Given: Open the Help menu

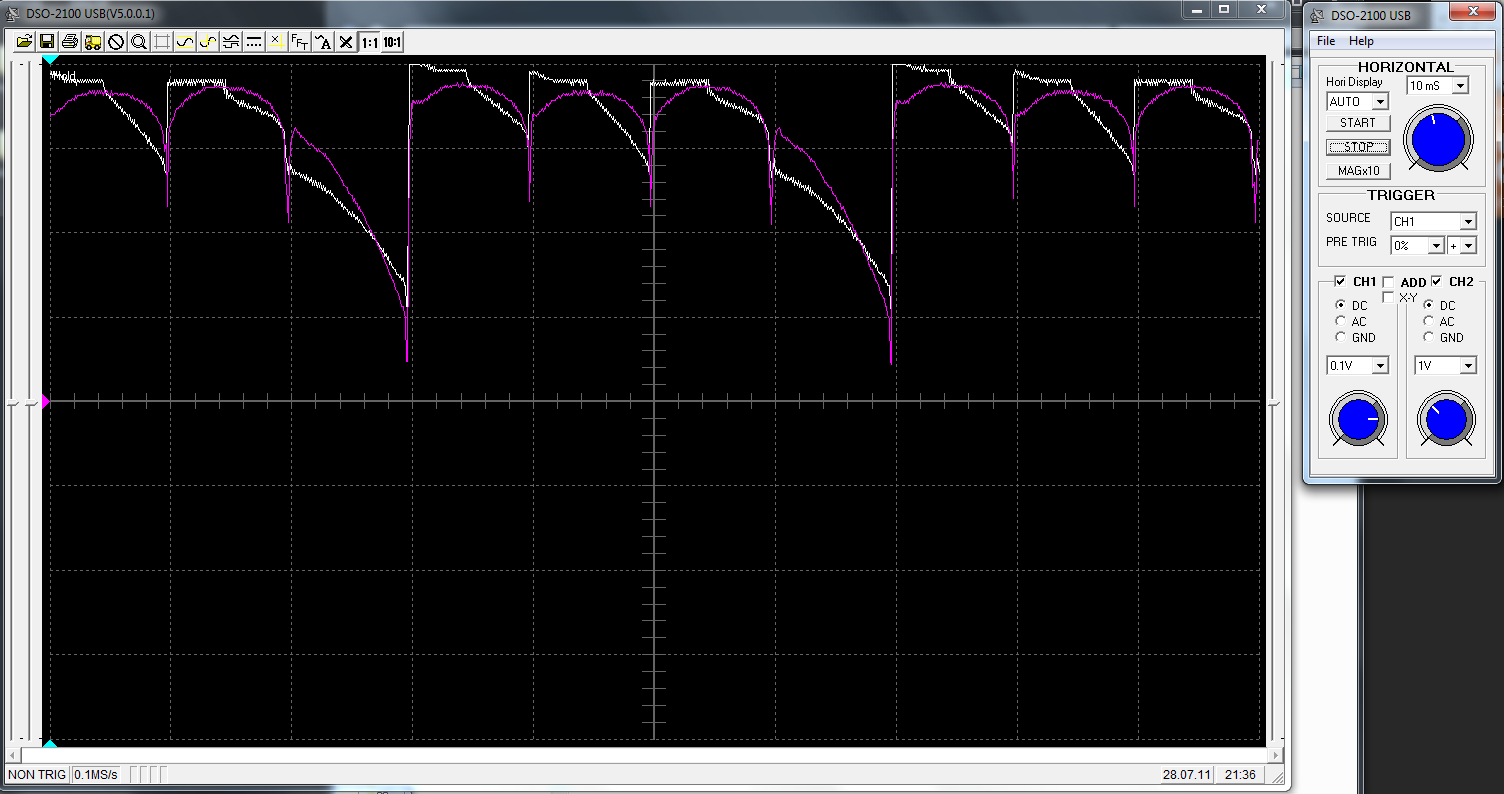Looking at the screenshot, I should click(x=1361, y=41).
